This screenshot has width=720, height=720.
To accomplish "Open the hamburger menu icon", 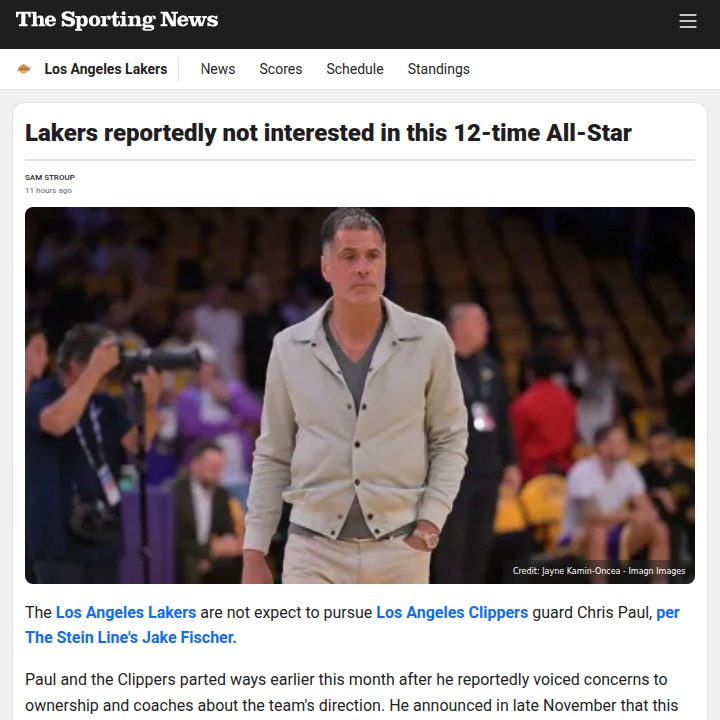I will click(x=687, y=21).
